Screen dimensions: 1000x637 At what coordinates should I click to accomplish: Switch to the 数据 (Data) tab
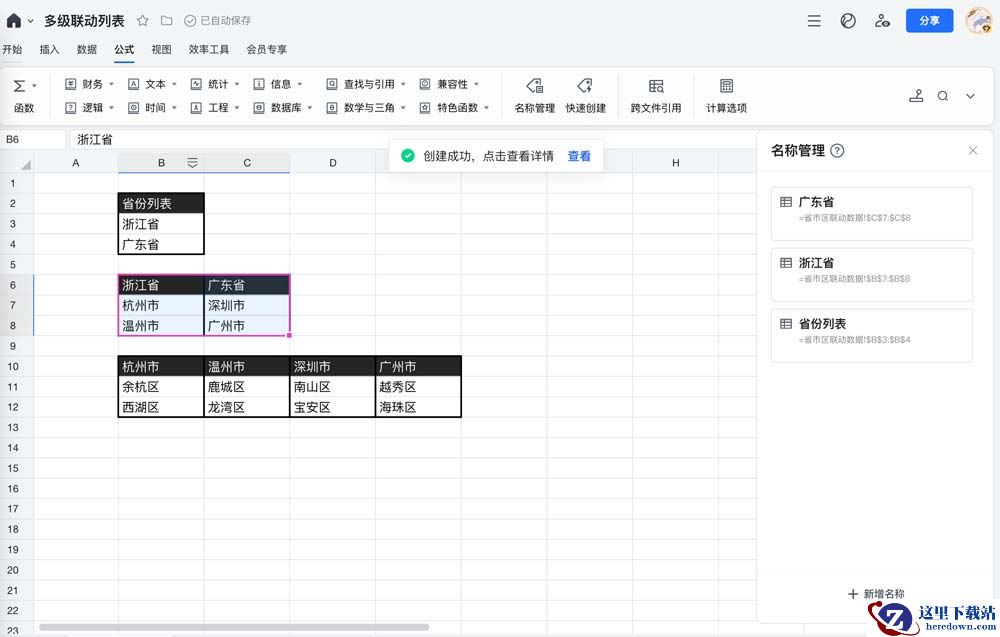pyautogui.click(x=87, y=49)
